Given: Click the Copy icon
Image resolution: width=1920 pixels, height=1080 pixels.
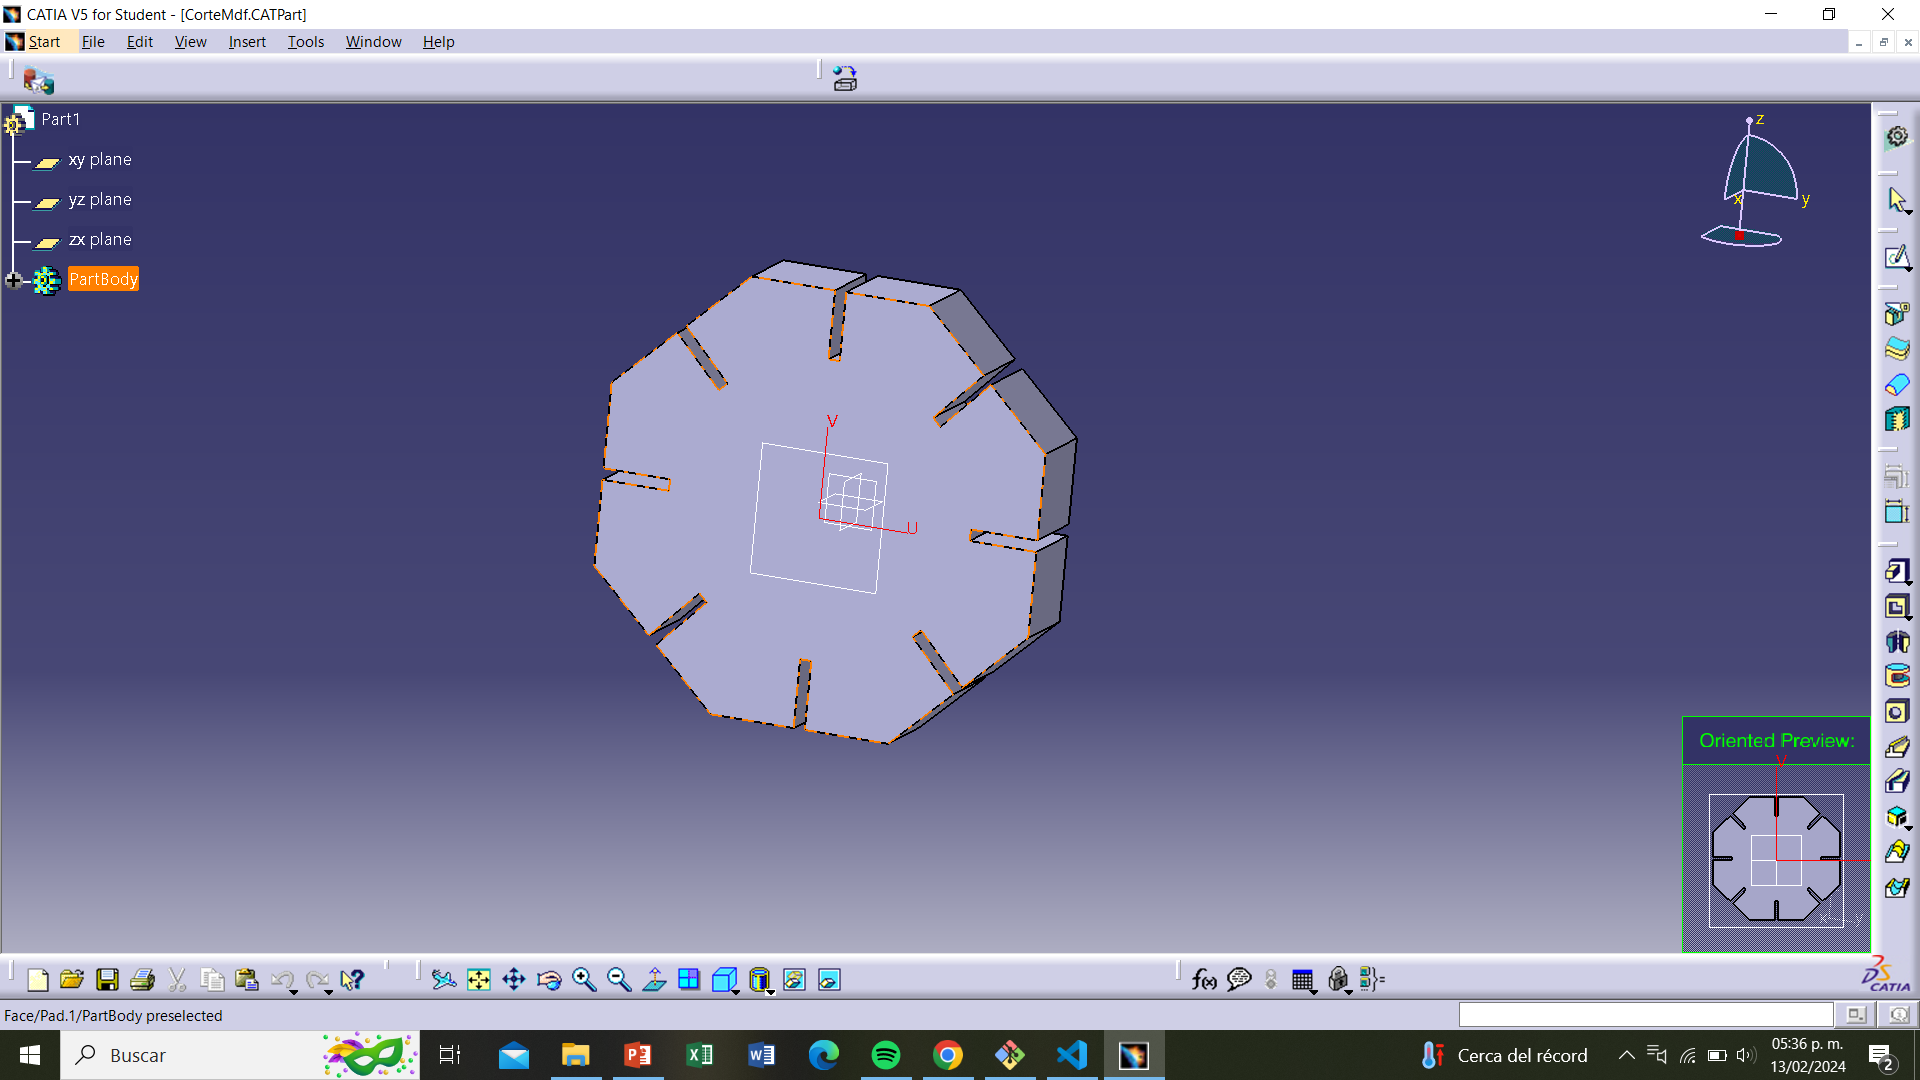Looking at the screenshot, I should [x=212, y=980].
